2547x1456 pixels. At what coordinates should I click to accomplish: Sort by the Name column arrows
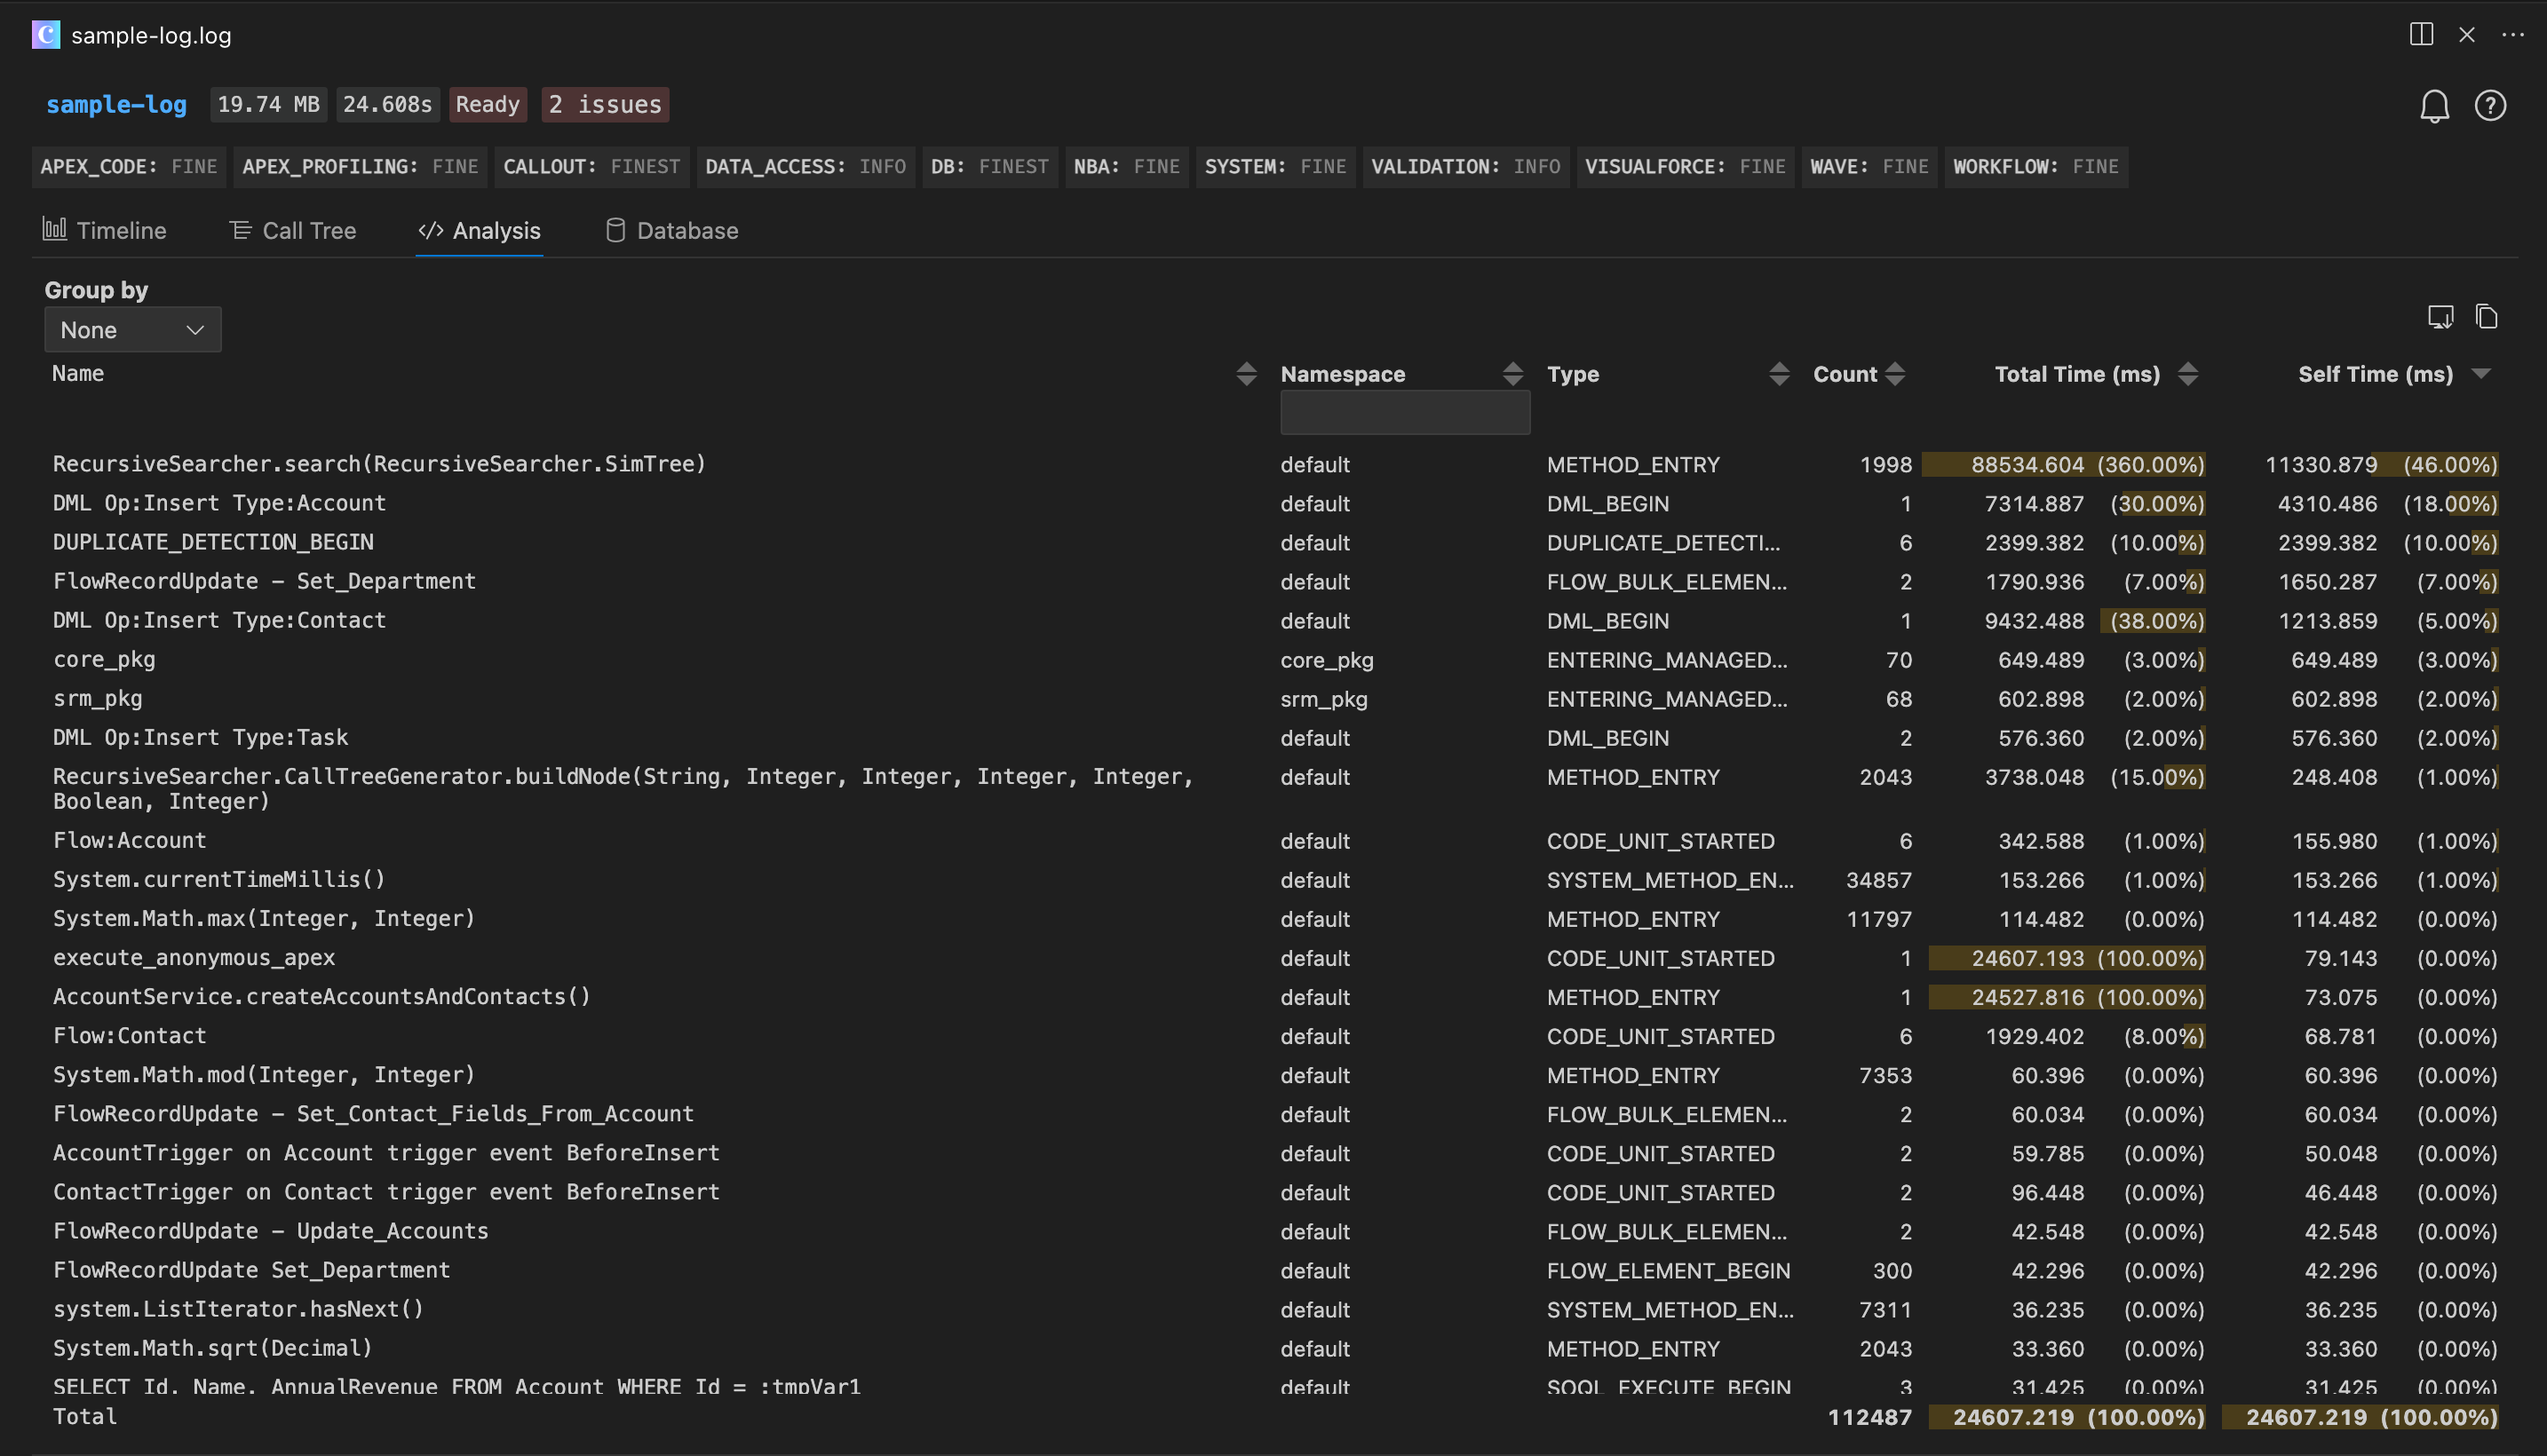coord(1245,374)
